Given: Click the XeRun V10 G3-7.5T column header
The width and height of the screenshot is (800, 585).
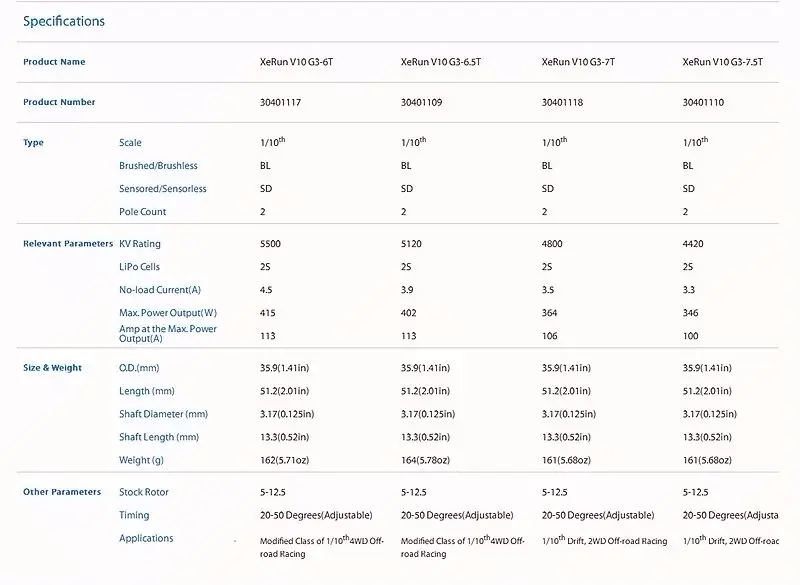Looking at the screenshot, I should 722,62.
